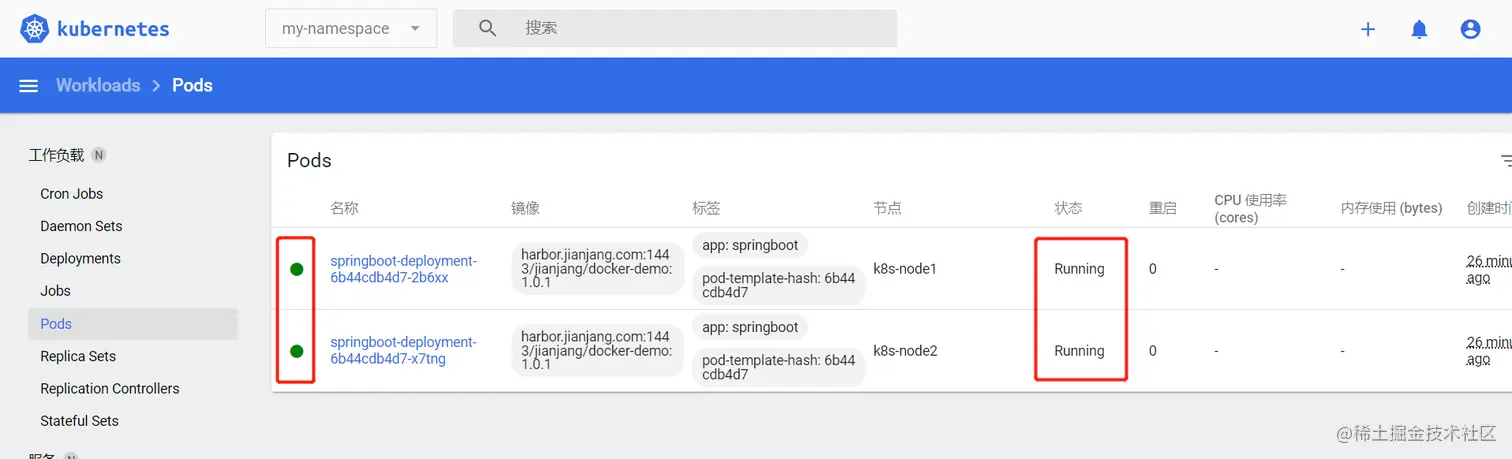Image resolution: width=1512 pixels, height=459 pixels.
Task: Click the 内存使用 (bytes) column header
Action: pyautogui.click(x=1391, y=208)
